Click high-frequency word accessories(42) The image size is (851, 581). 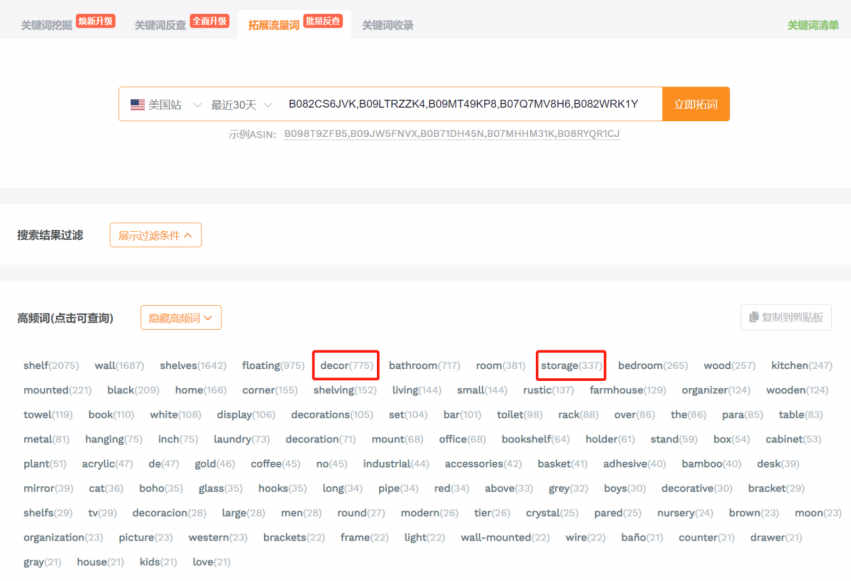(x=483, y=463)
